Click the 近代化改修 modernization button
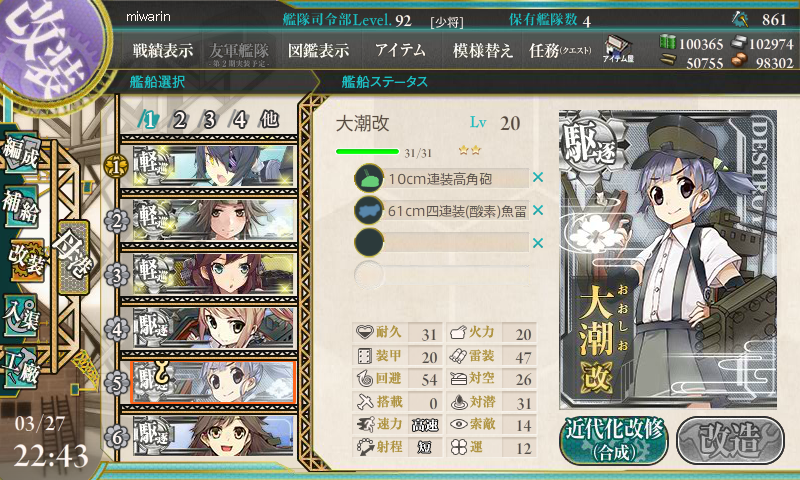 [614, 441]
